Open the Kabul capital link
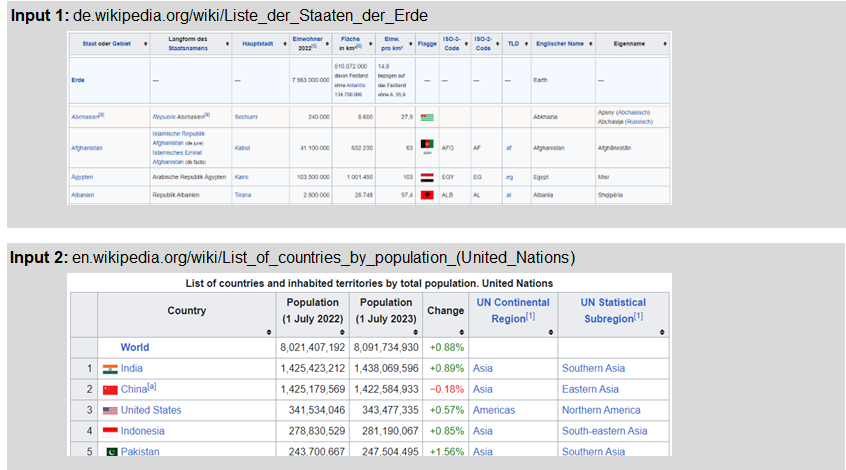 pyautogui.click(x=242, y=148)
